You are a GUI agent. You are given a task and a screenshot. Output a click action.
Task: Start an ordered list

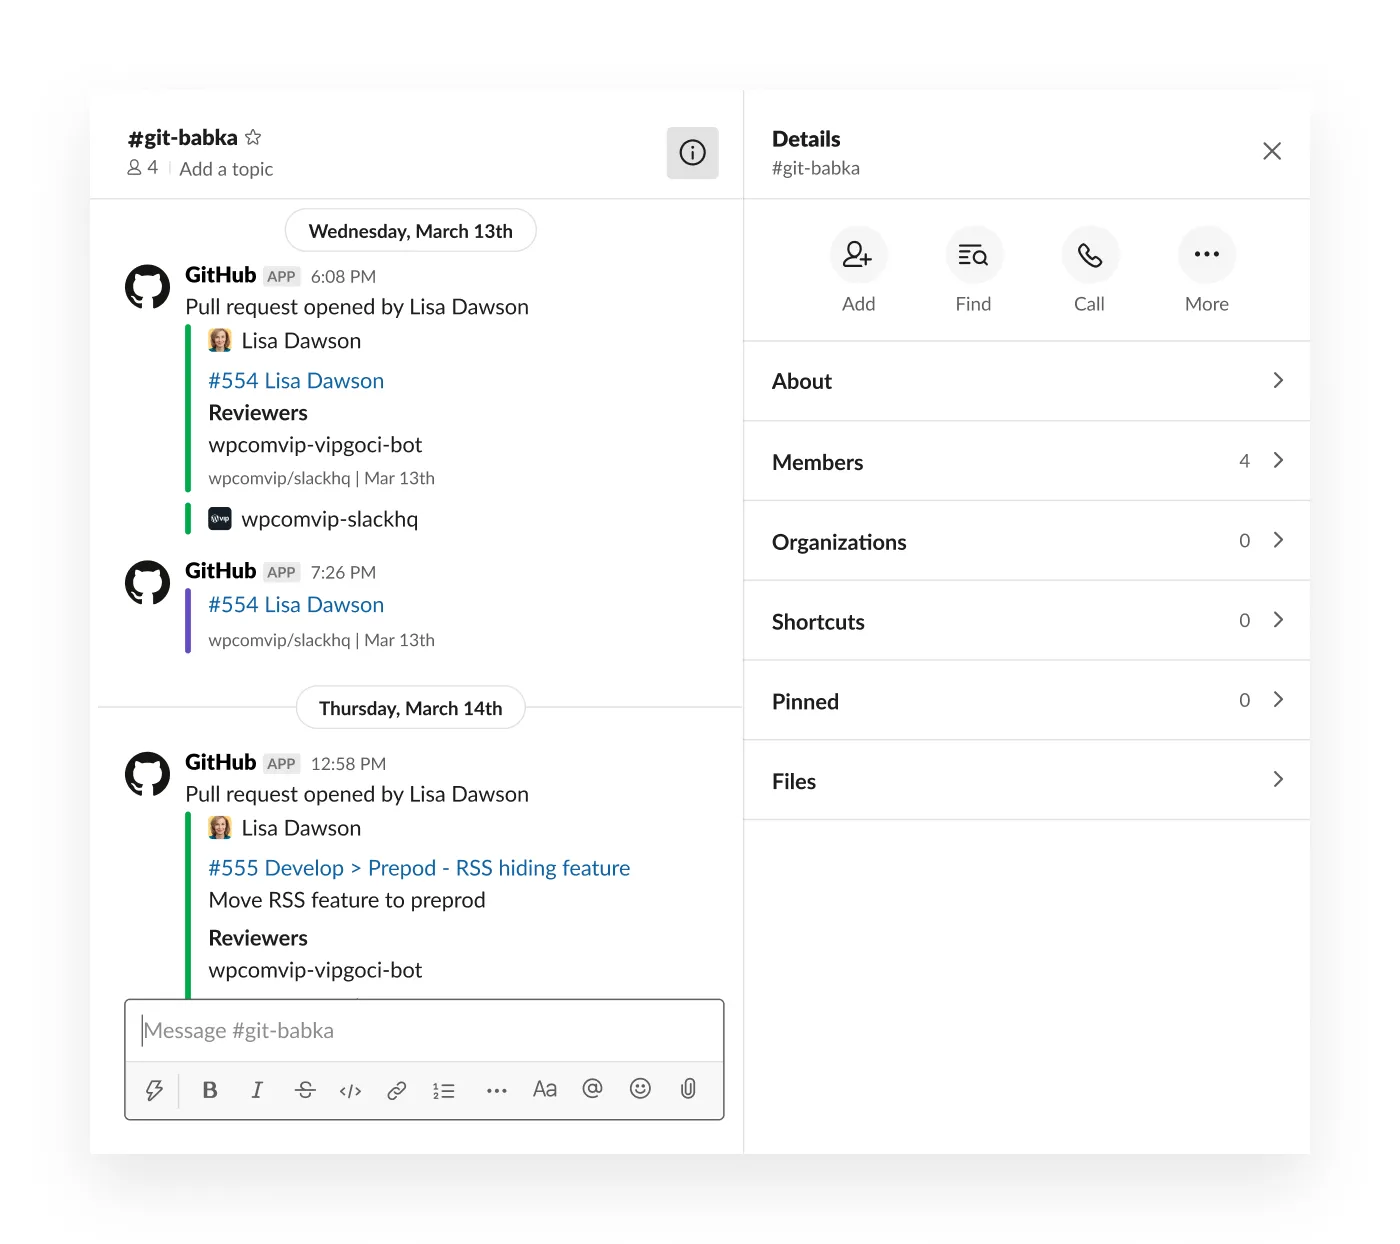point(444,1090)
